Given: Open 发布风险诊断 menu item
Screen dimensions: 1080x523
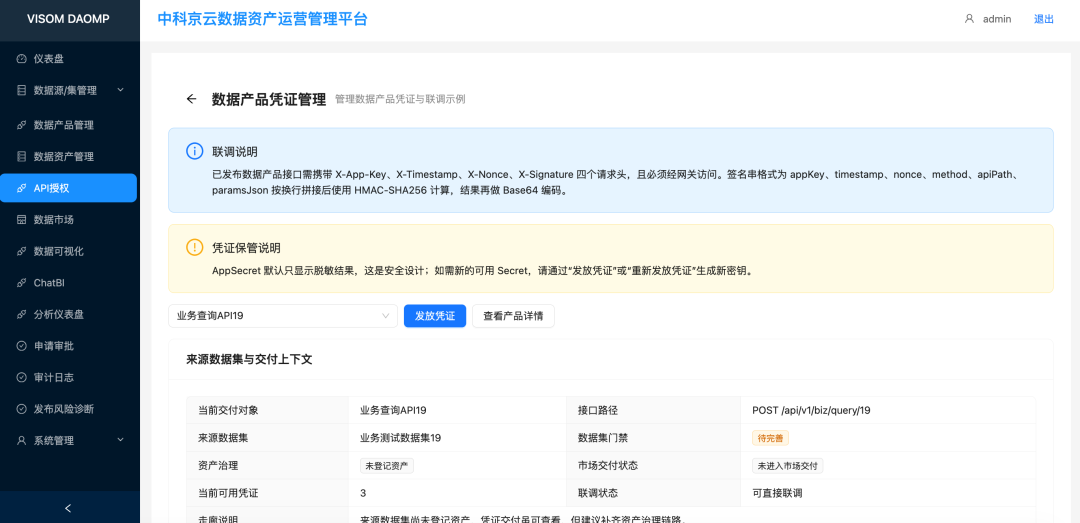Looking at the screenshot, I should point(70,409).
